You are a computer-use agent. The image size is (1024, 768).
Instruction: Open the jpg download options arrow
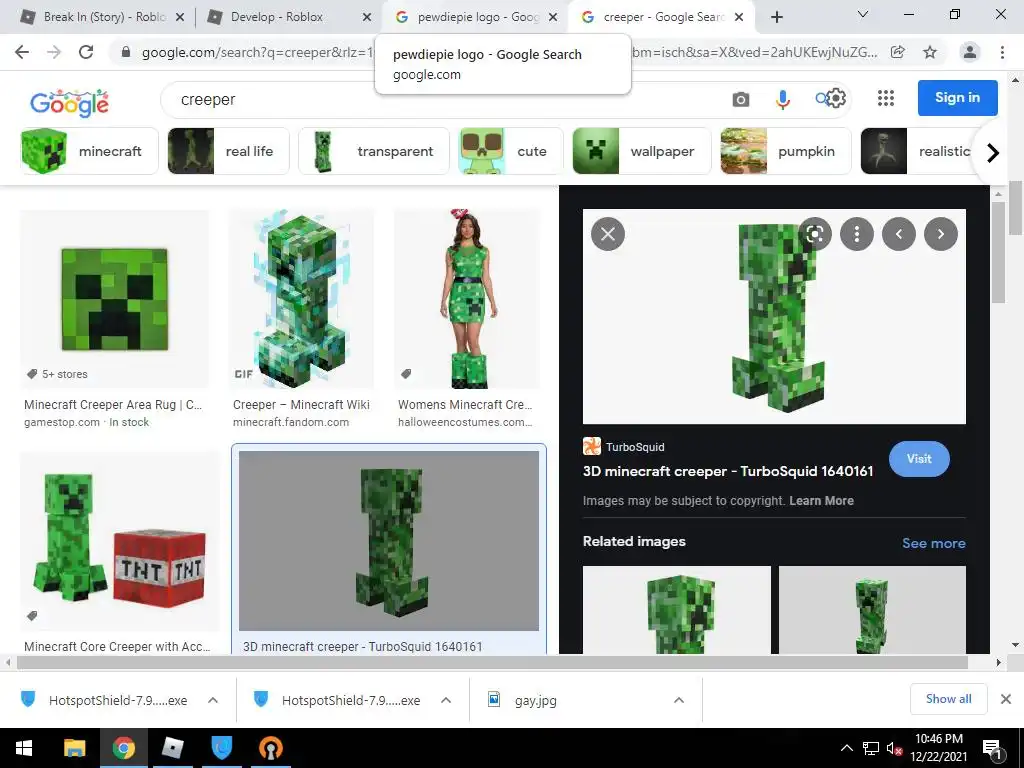click(679, 700)
